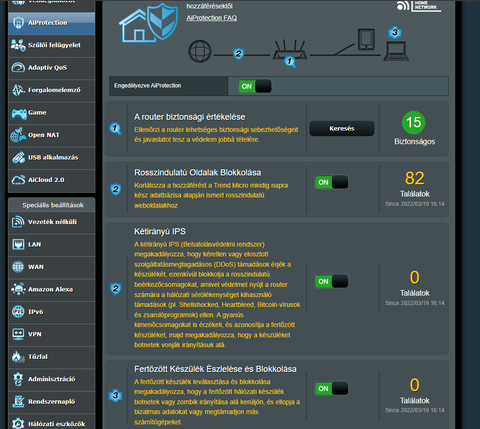This screenshot has height=429, width=480.
Task: Click the Home Network logo at top
Action: [x=419, y=6]
